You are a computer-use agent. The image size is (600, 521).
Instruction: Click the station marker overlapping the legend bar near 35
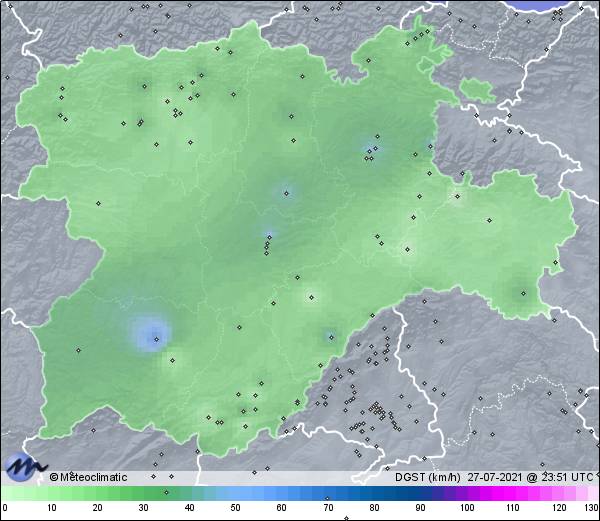tap(166, 492)
